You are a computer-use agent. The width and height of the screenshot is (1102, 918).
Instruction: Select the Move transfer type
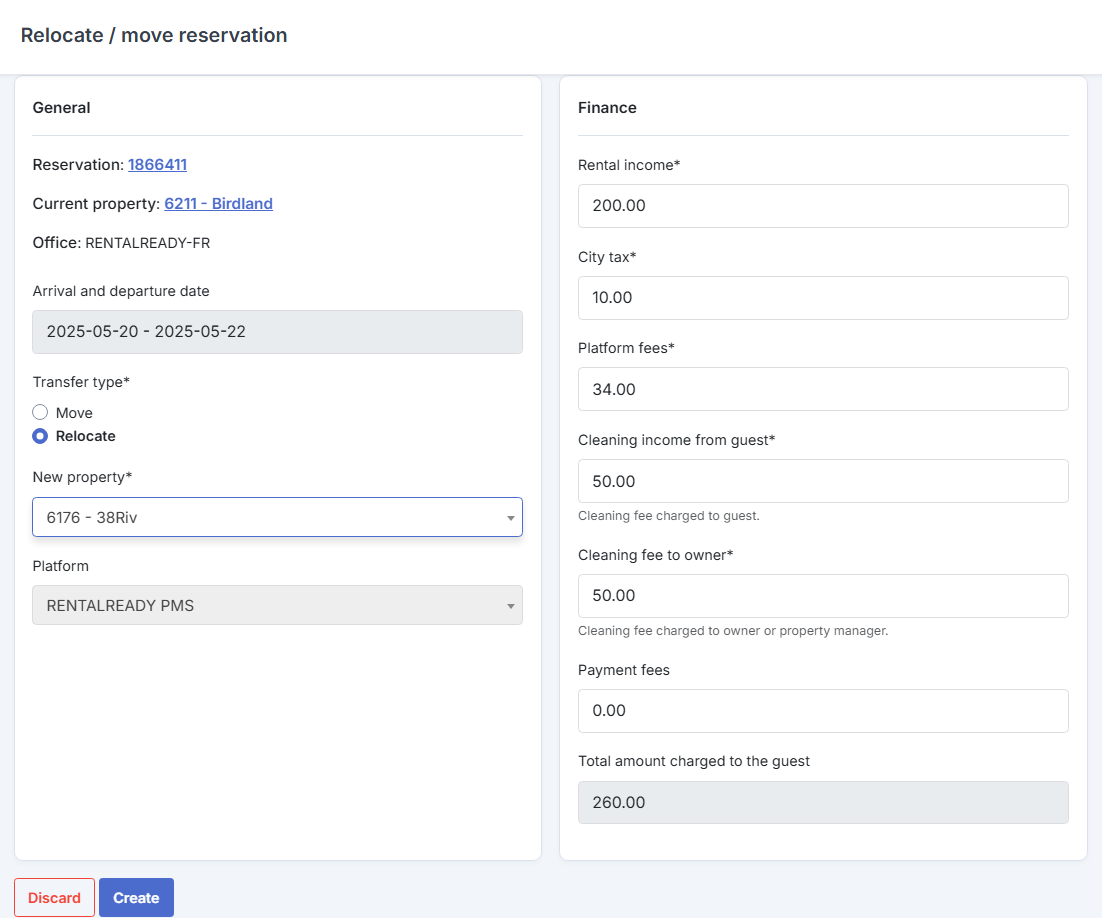[x=40, y=412]
